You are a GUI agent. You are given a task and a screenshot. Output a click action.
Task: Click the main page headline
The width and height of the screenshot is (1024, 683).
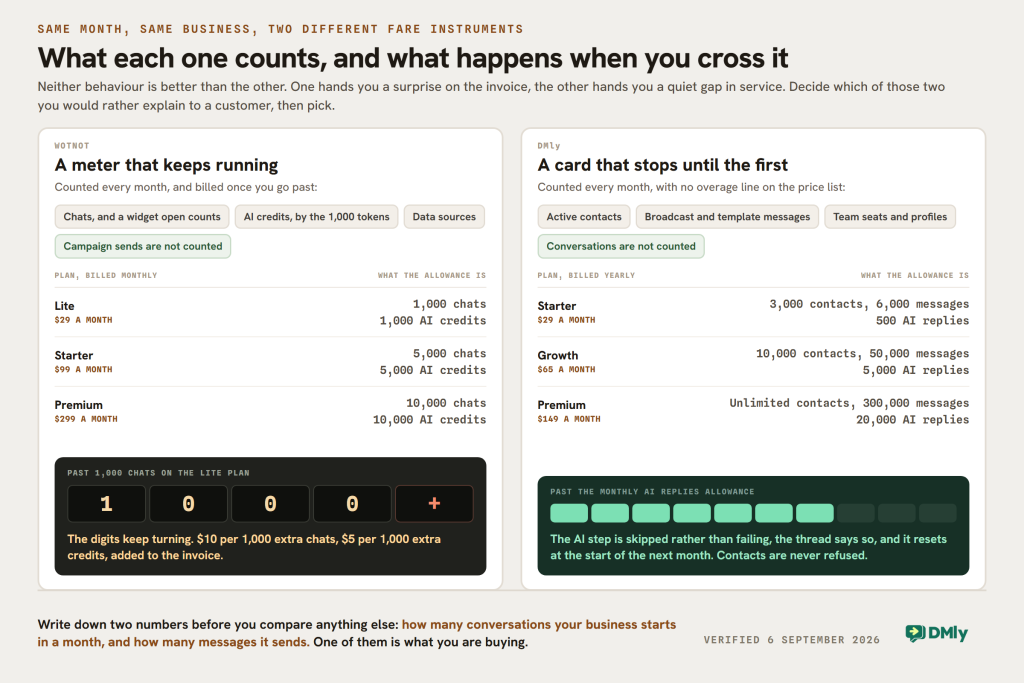pos(413,58)
